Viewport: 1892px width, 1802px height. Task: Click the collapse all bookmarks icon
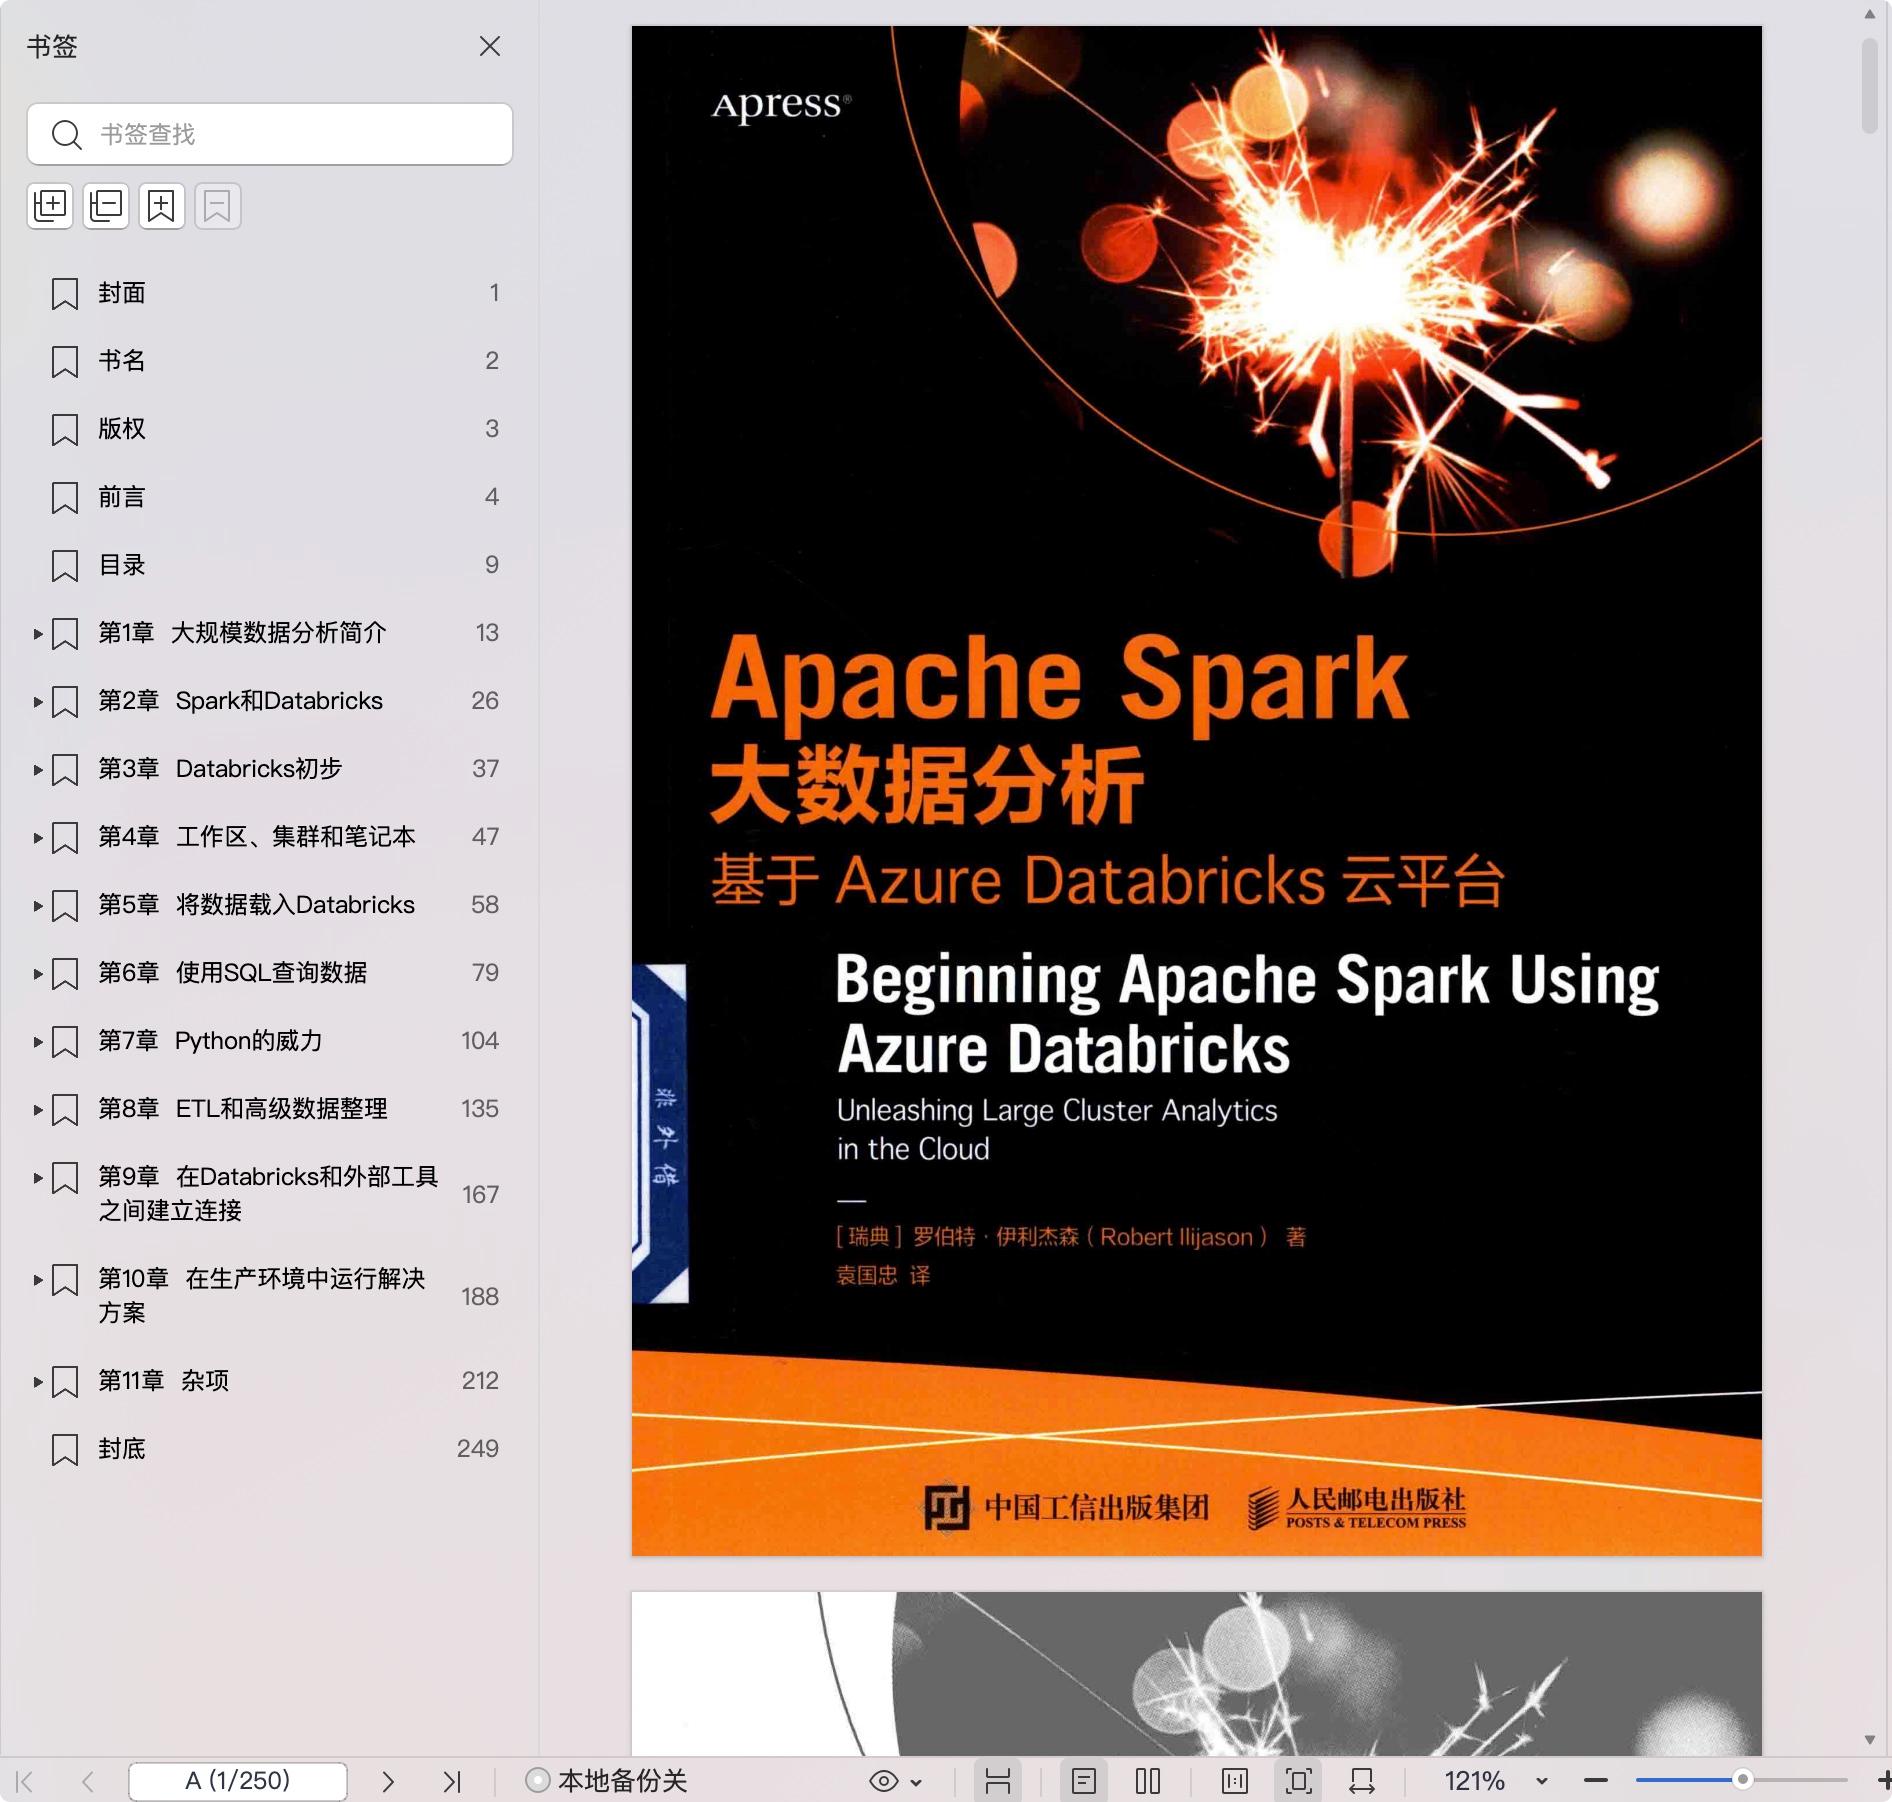click(x=106, y=206)
